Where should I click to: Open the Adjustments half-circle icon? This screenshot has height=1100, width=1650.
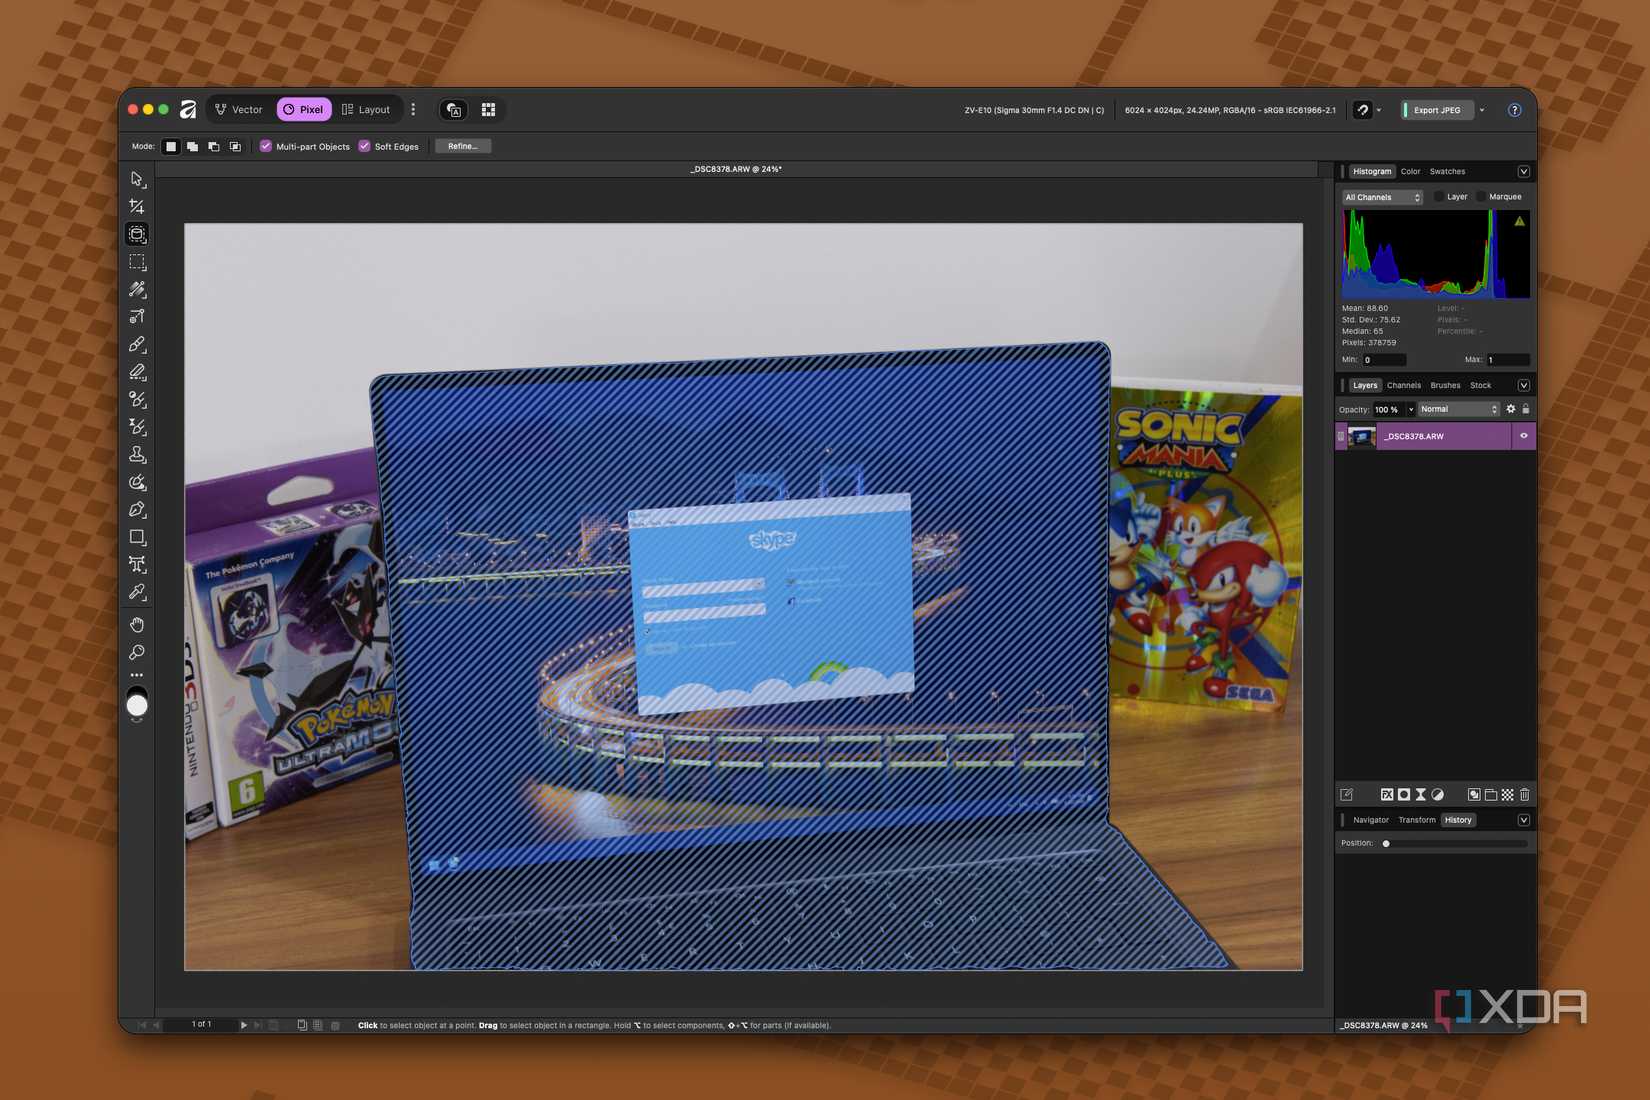click(1437, 795)
